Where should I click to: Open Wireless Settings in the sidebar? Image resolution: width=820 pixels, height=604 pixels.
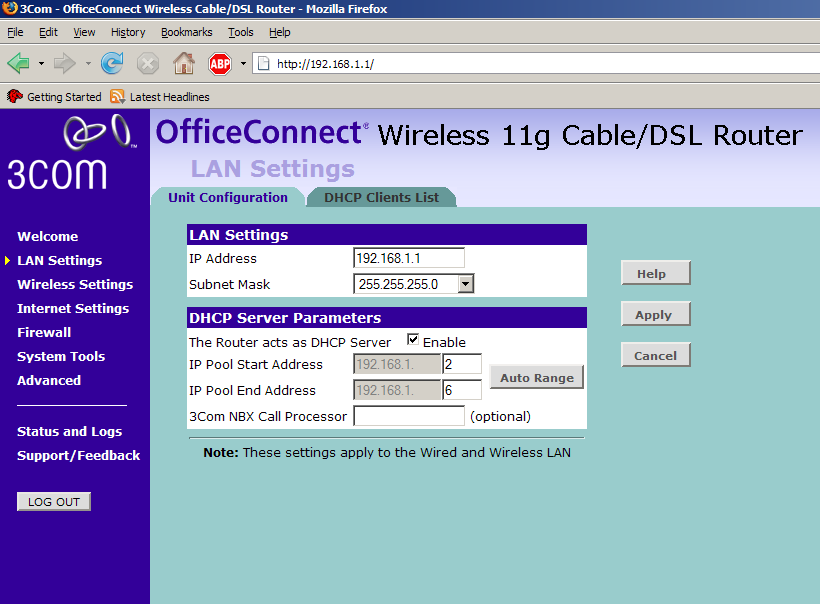coord(75,284)
